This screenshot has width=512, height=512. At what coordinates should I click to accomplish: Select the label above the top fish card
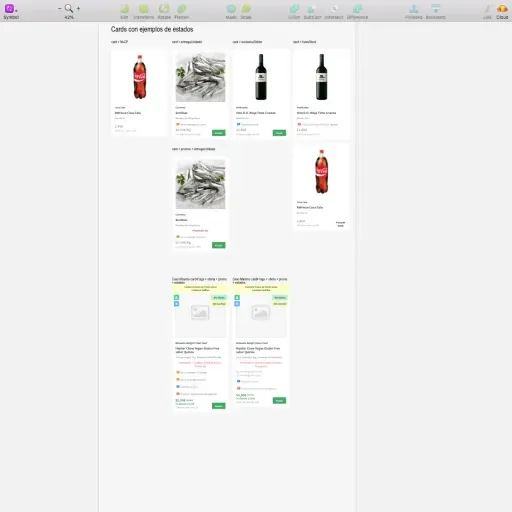187,42
